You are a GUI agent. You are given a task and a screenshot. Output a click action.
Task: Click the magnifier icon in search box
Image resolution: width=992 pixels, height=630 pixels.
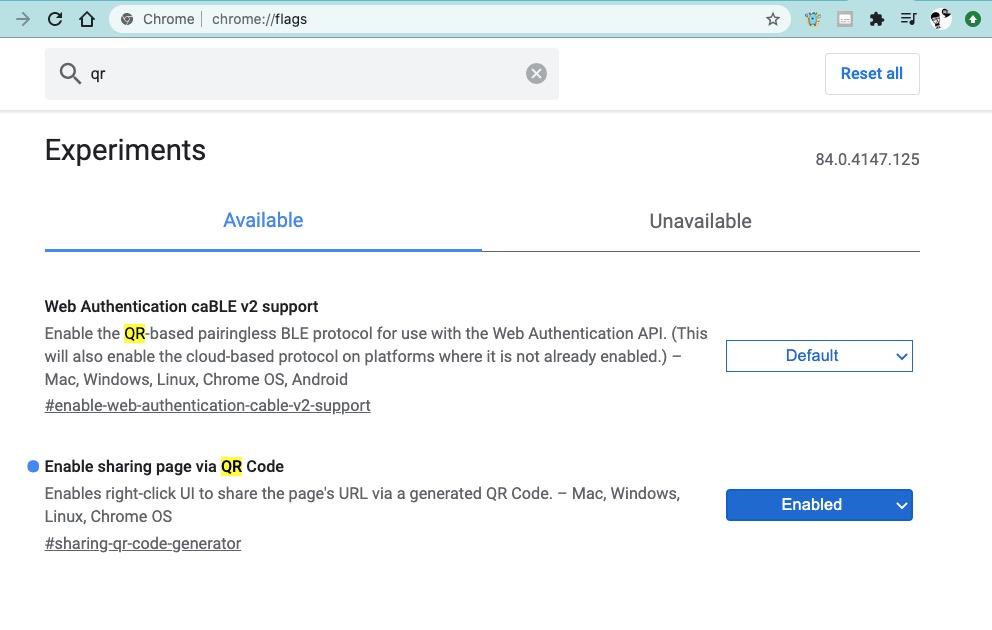coord(70,73)
